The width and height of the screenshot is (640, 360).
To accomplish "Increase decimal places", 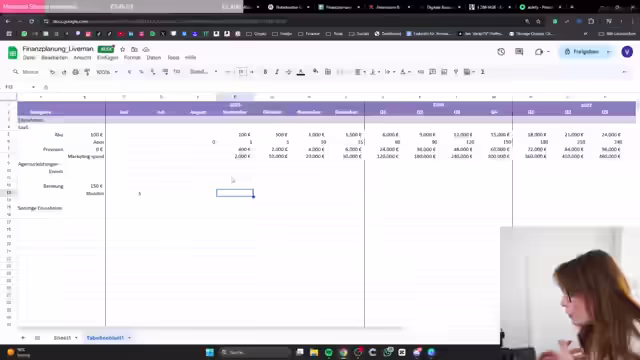I will pyautogui.click(x=165, y=72).
